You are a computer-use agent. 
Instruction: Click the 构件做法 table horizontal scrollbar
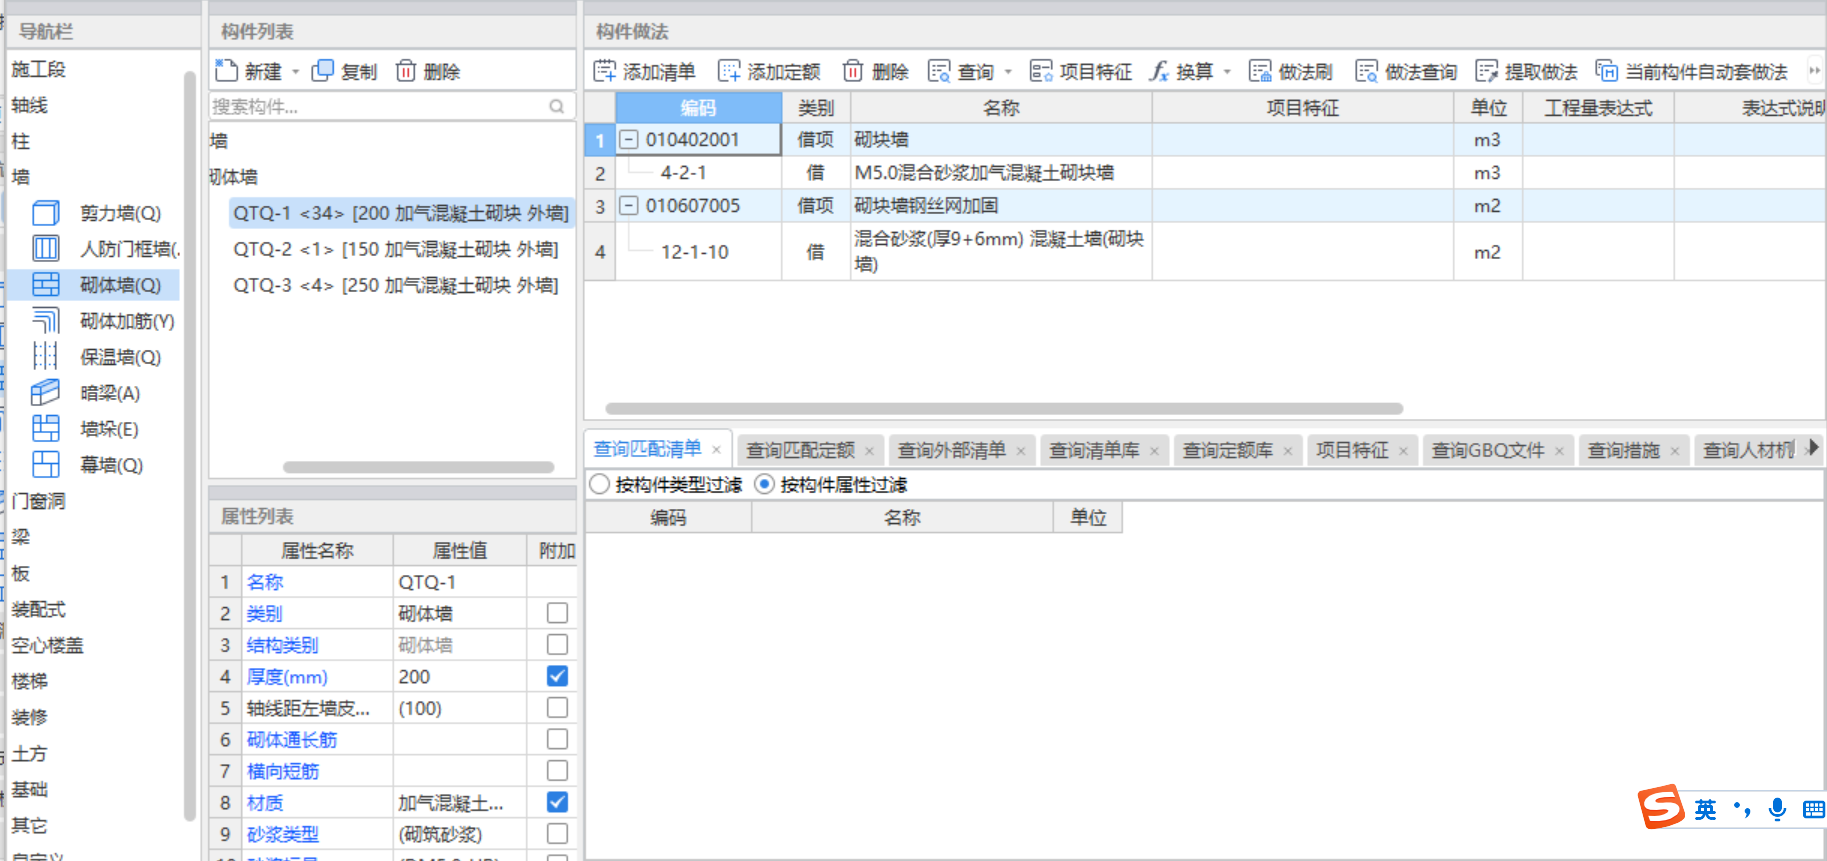pyautogui.click(x=1004, y=408)
